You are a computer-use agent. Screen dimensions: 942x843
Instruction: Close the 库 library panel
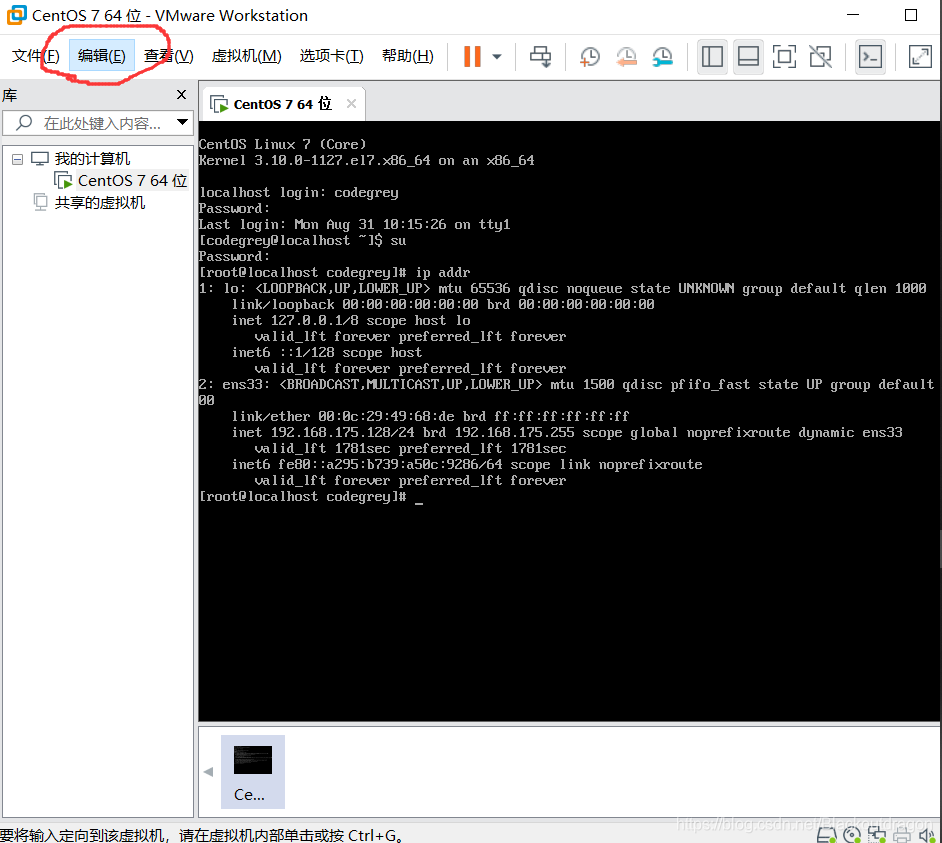click(181, 94)
